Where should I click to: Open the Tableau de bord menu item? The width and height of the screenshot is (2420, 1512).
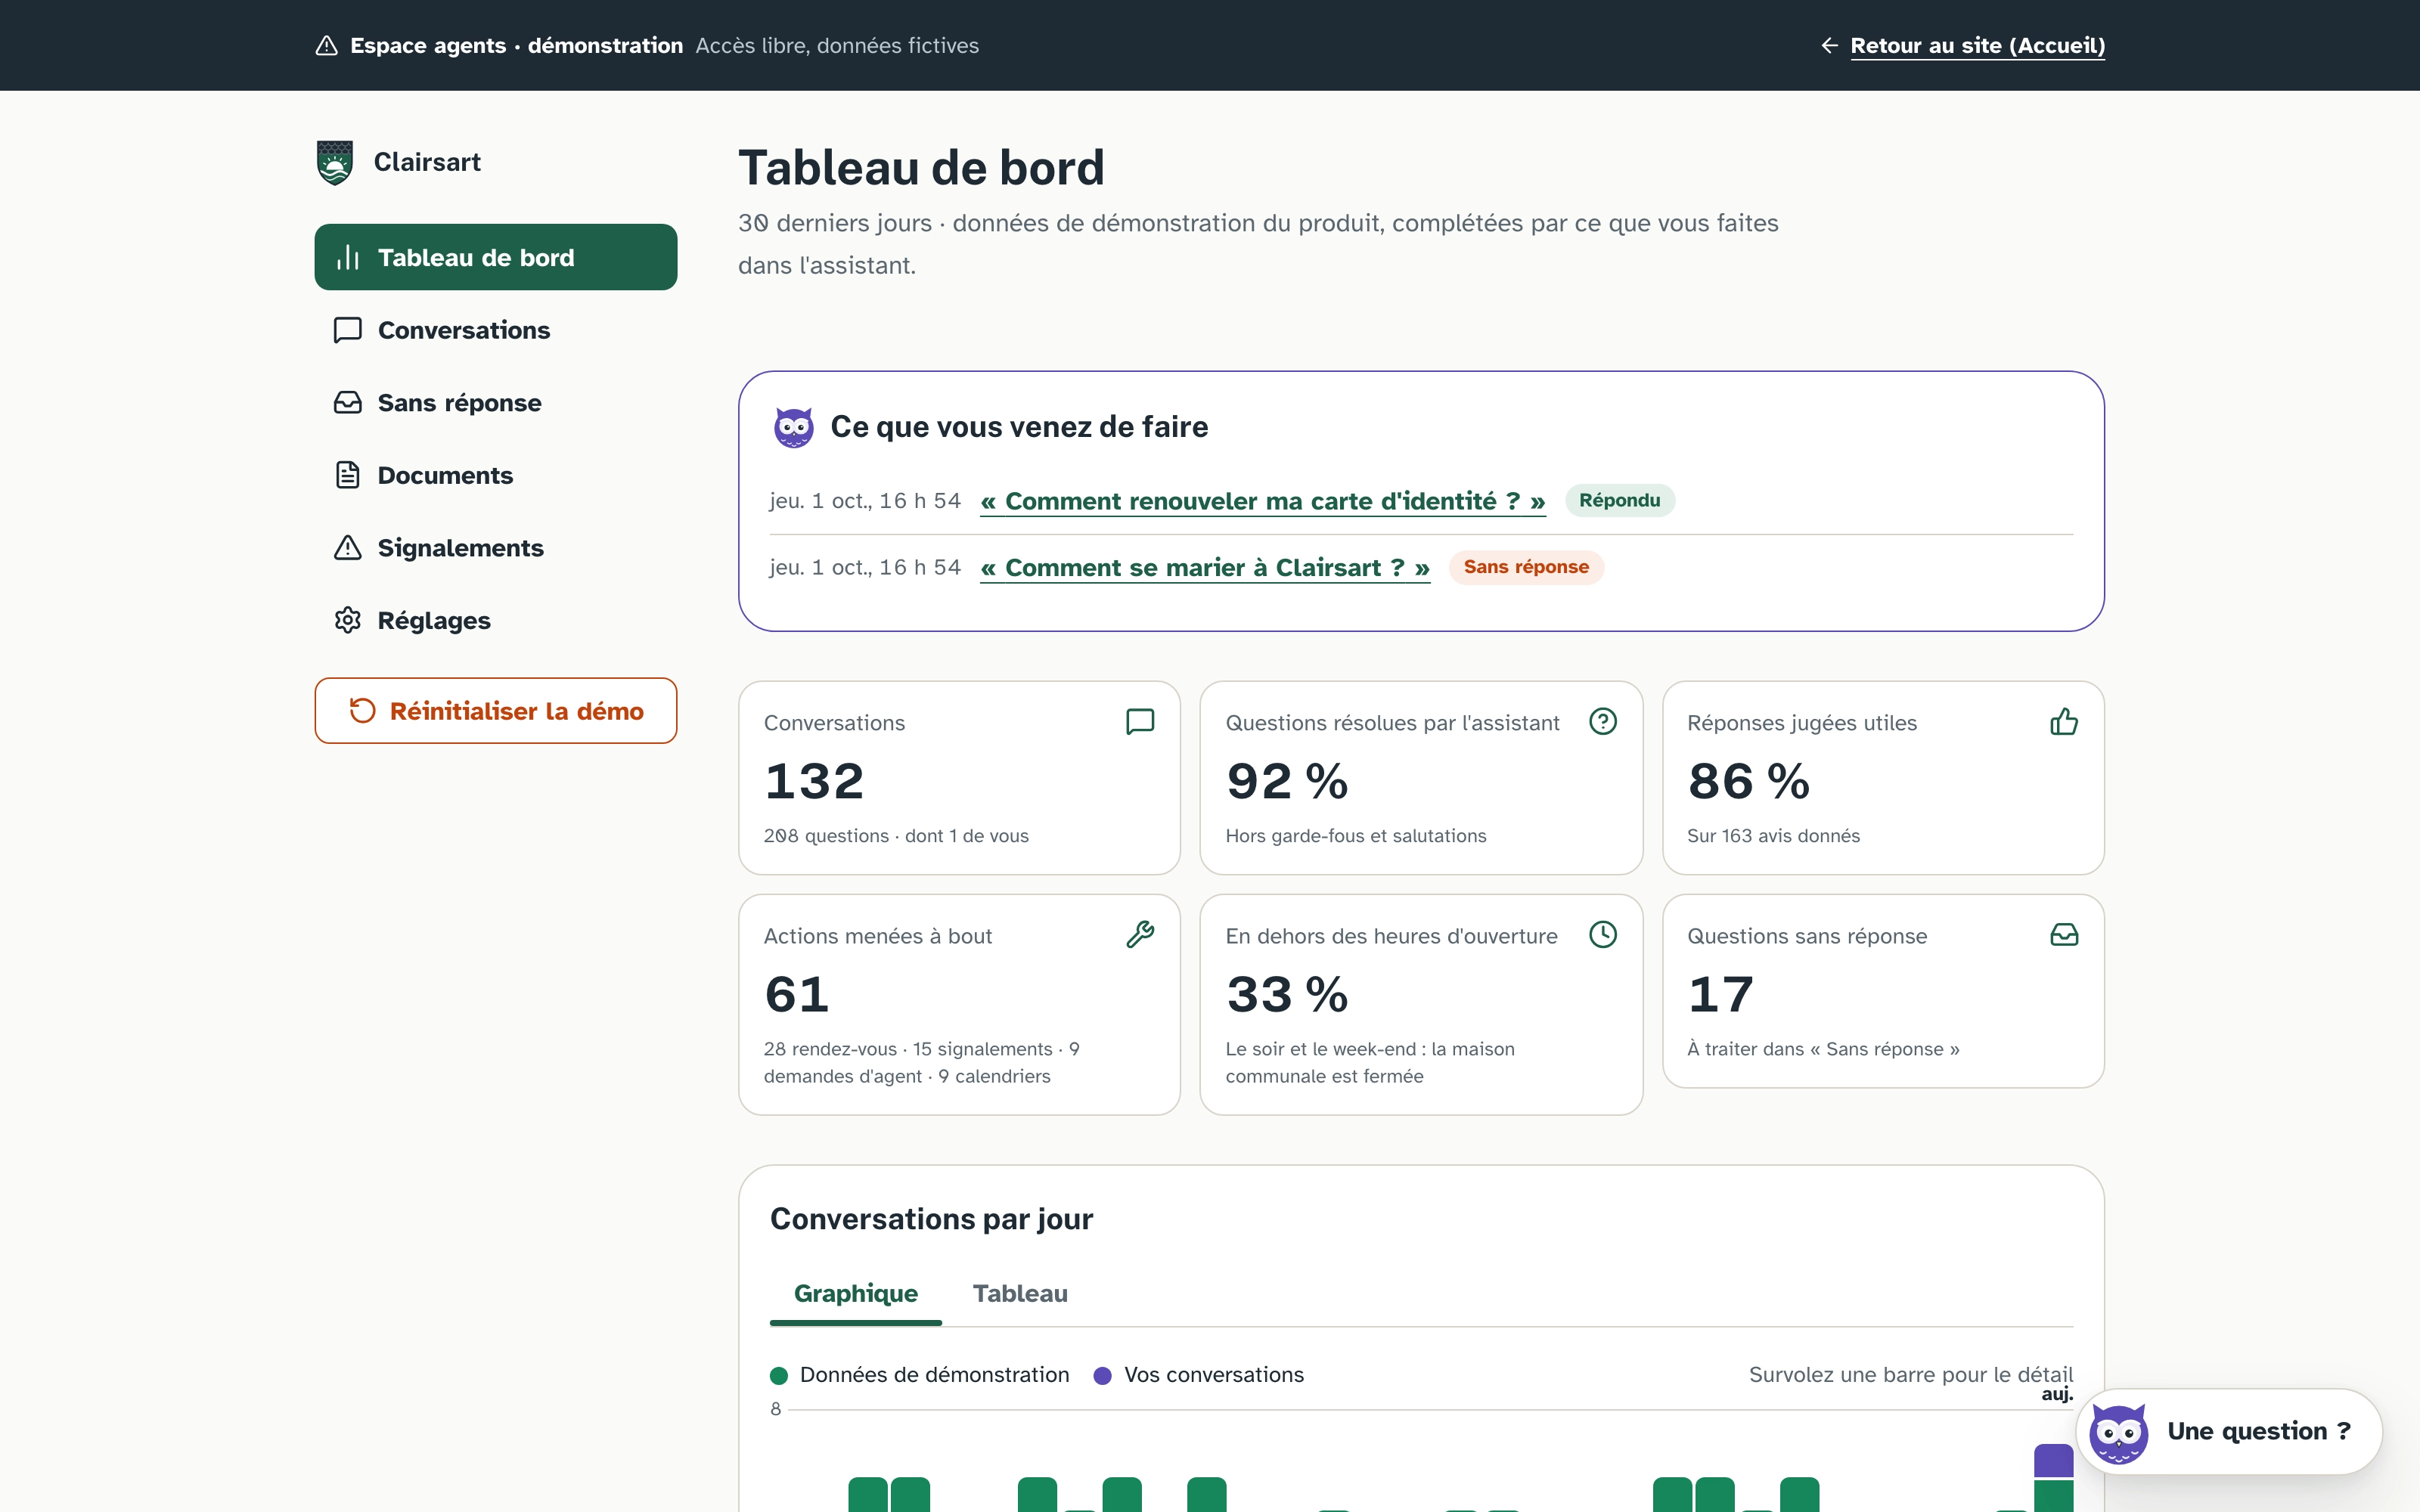496,257
